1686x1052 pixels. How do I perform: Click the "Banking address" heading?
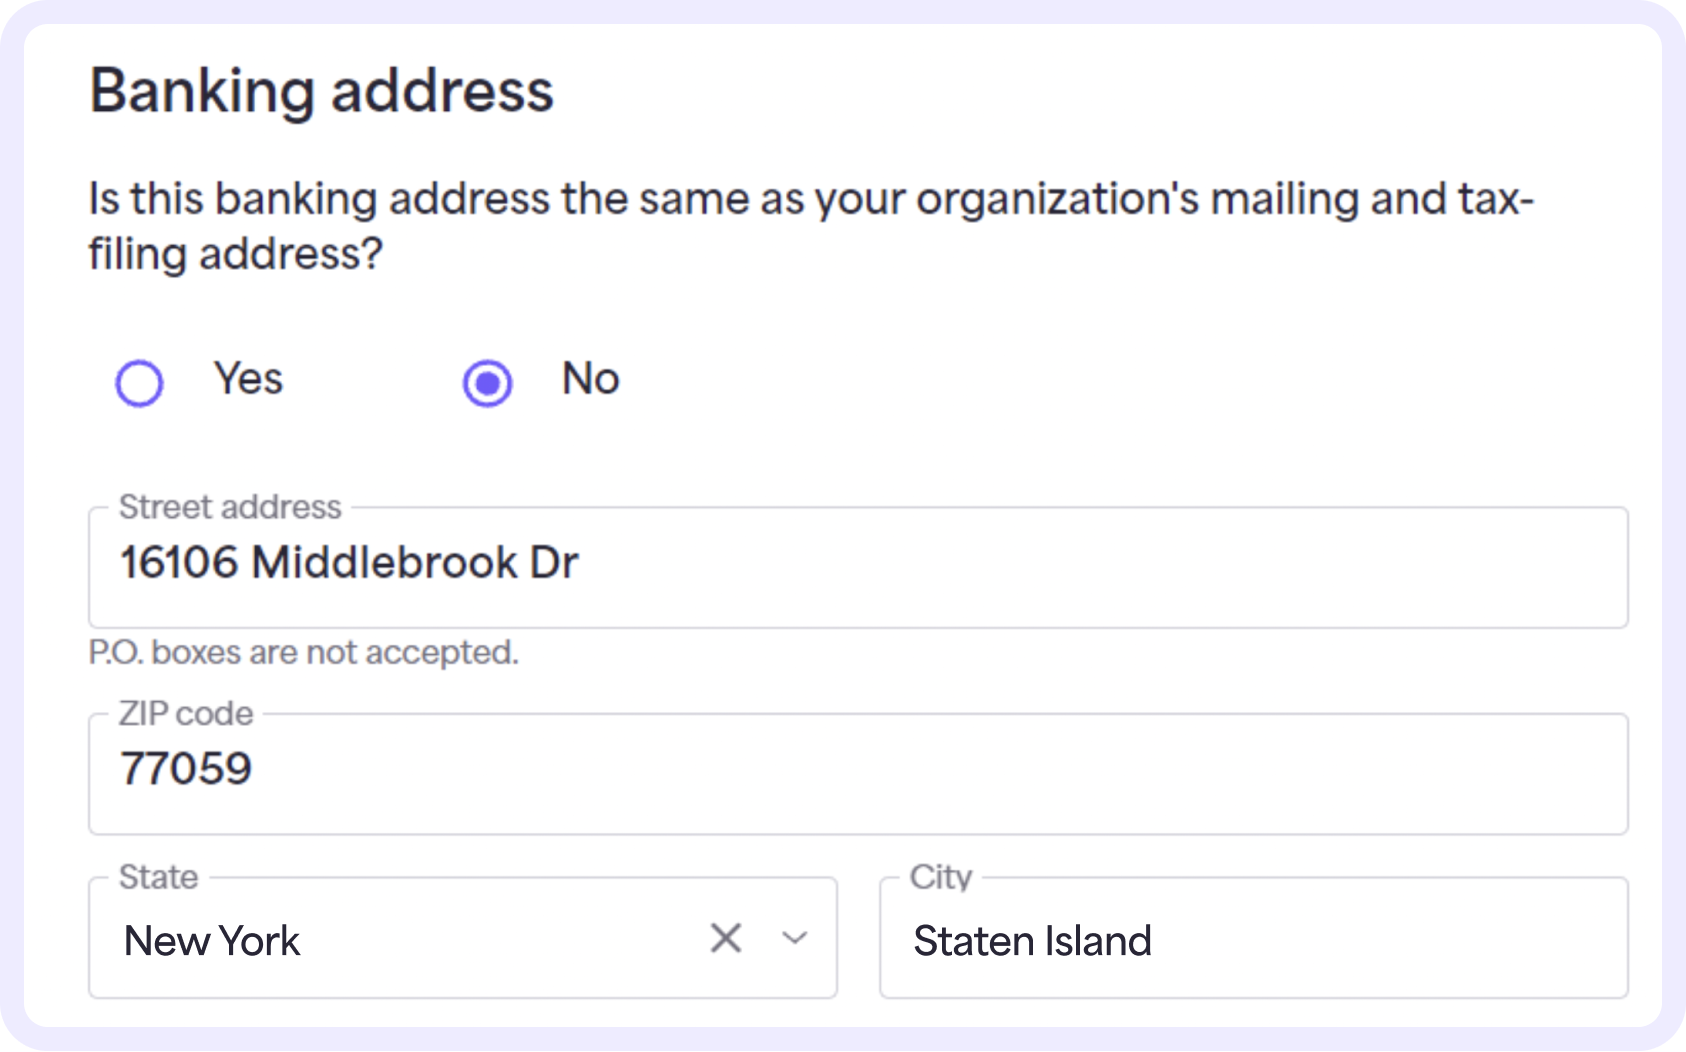coord(321,91)
